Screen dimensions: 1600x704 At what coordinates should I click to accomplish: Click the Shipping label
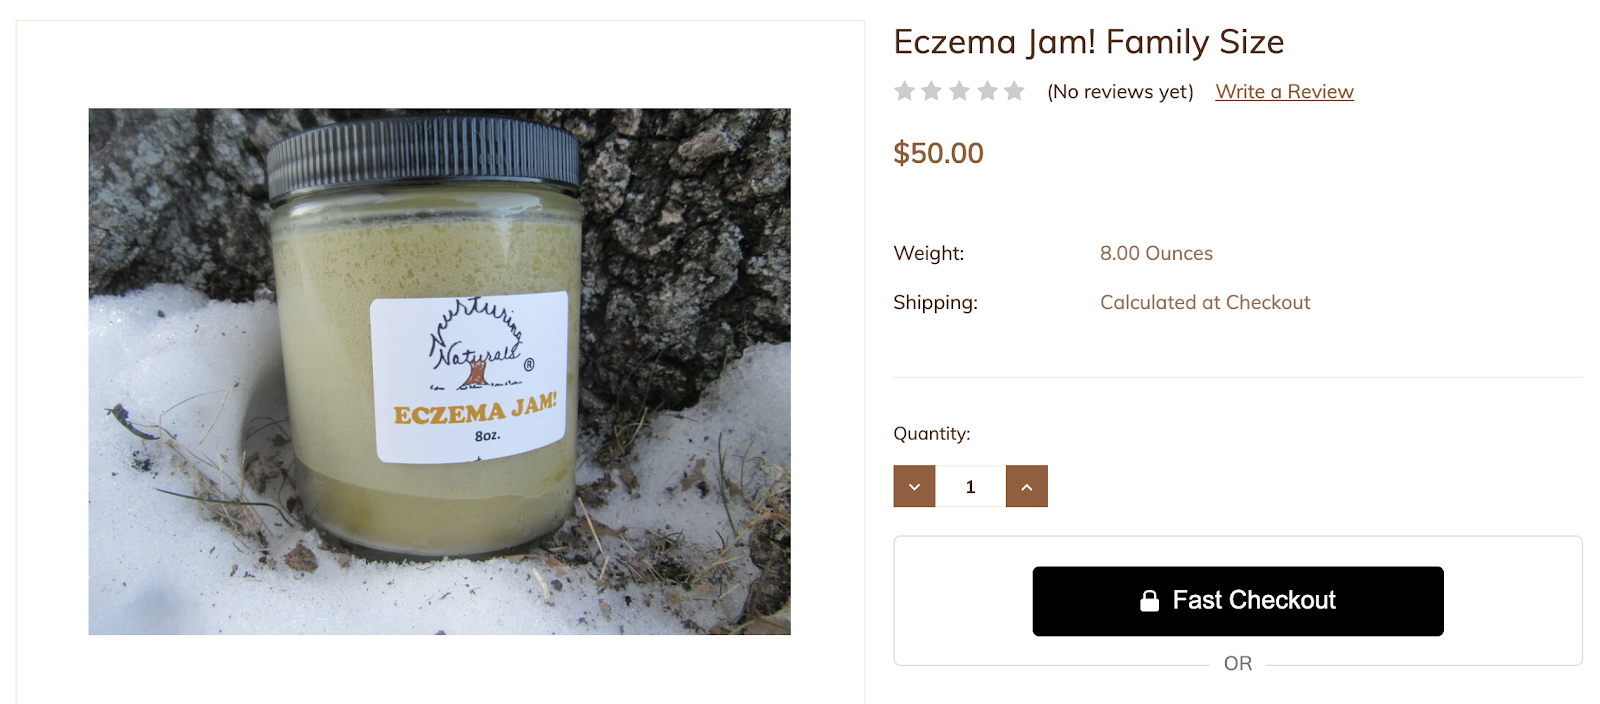935,302
